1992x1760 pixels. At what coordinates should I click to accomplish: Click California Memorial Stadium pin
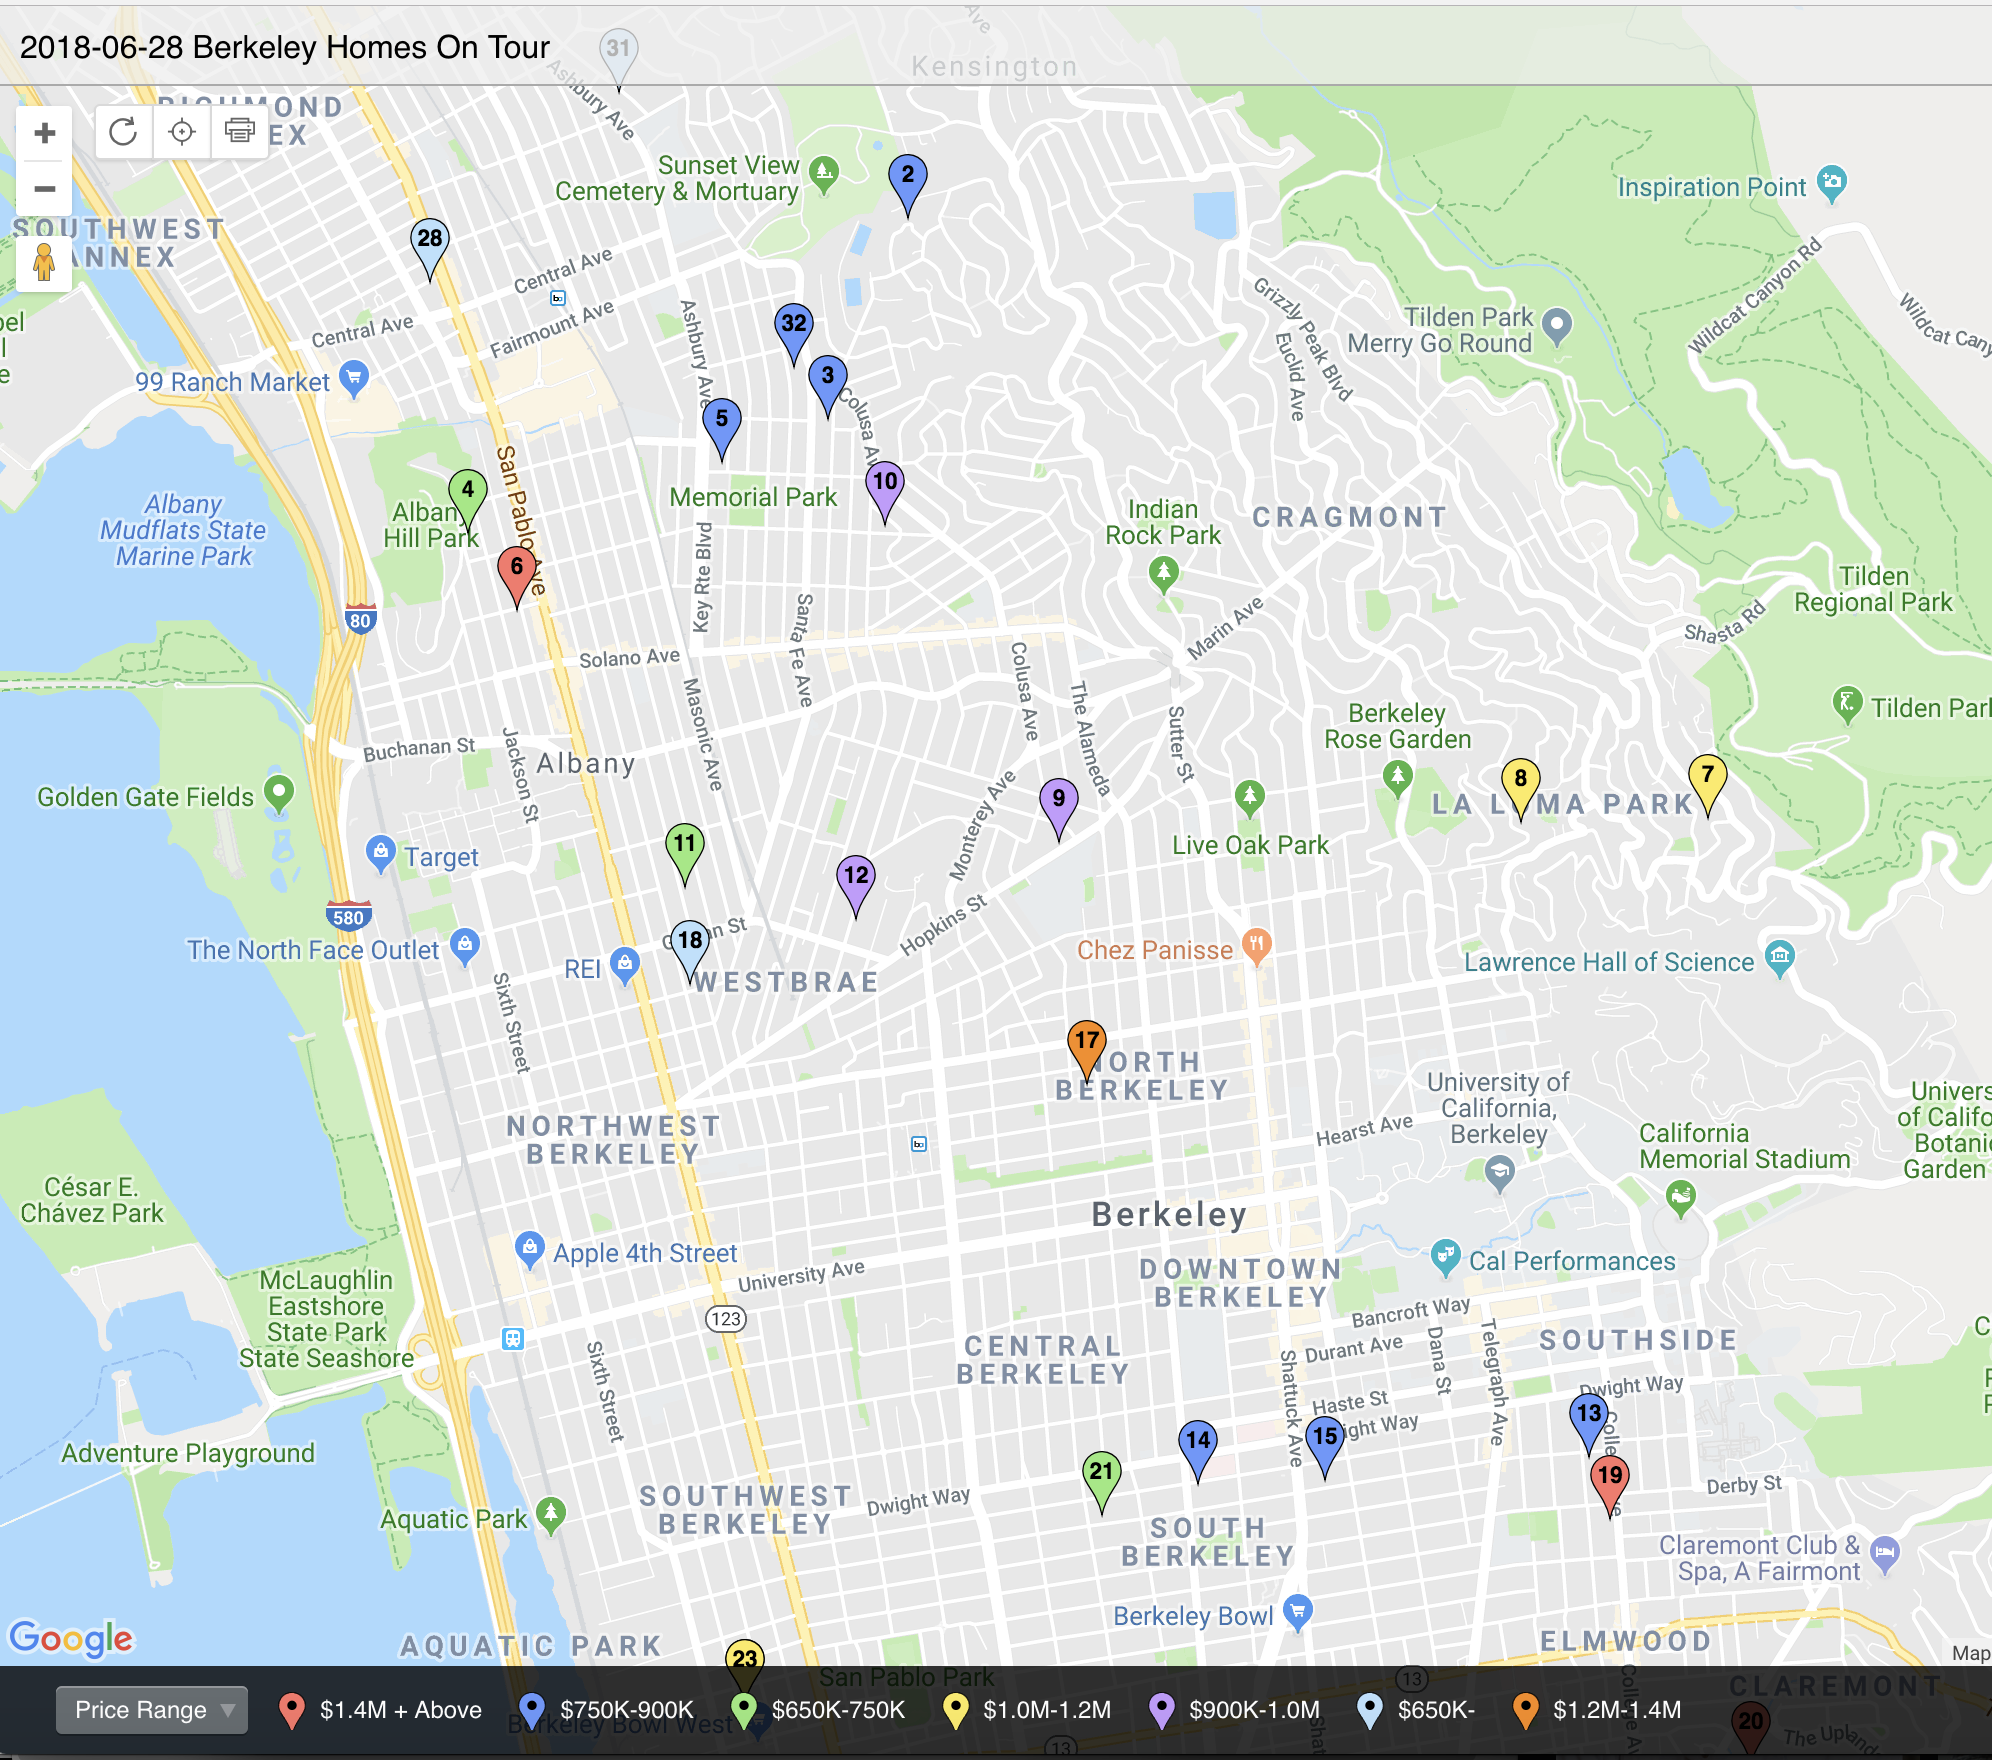click(1682, 1198)
